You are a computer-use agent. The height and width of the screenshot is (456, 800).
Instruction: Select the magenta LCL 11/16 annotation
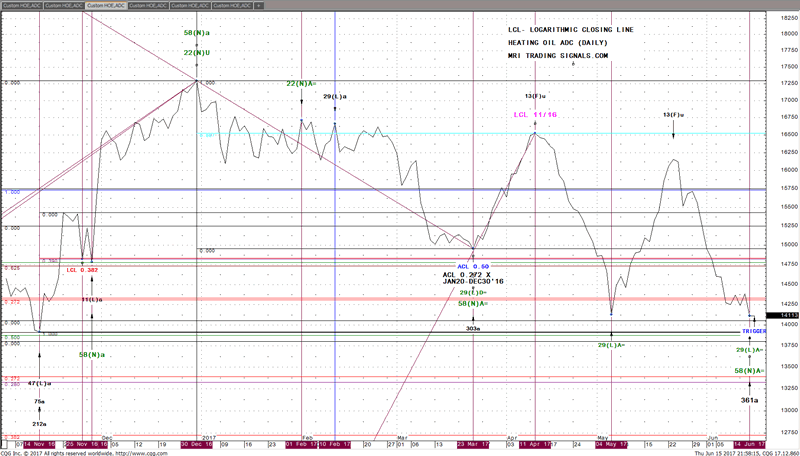pyautogui.click(x=534, y=115)
